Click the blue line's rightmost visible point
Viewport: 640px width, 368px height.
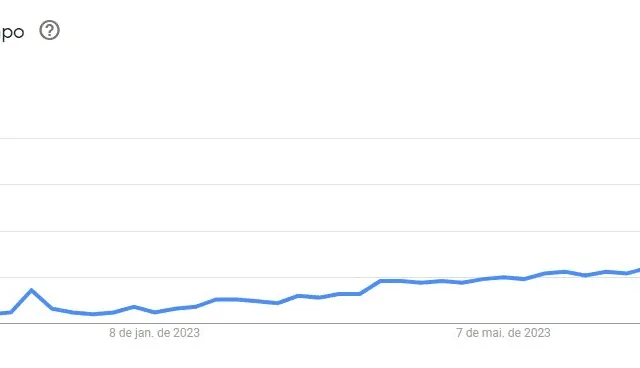pyautogui.click(x=638, y=270)
